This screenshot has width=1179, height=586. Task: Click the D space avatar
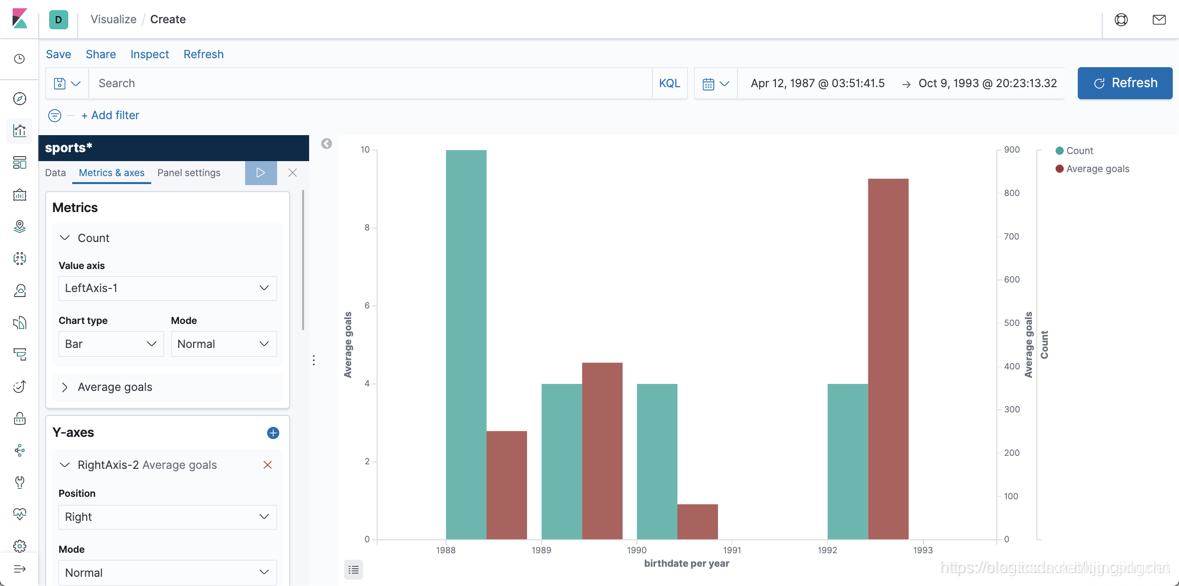(x=59, y=20)
